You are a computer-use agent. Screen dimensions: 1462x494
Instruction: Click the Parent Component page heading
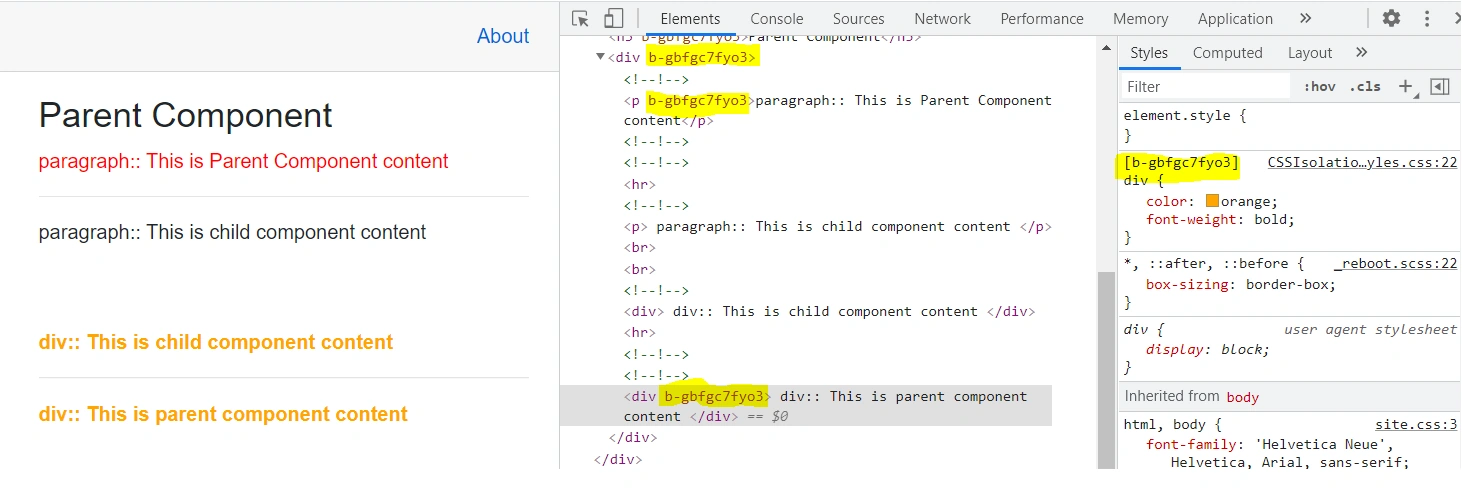pos(186,115)
